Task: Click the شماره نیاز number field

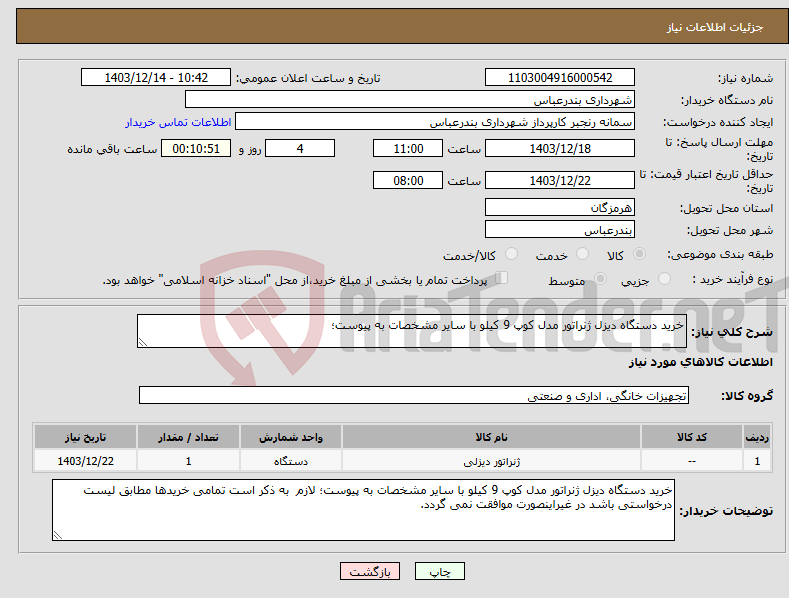Action: pyautogui.click(x=560, y=78)
